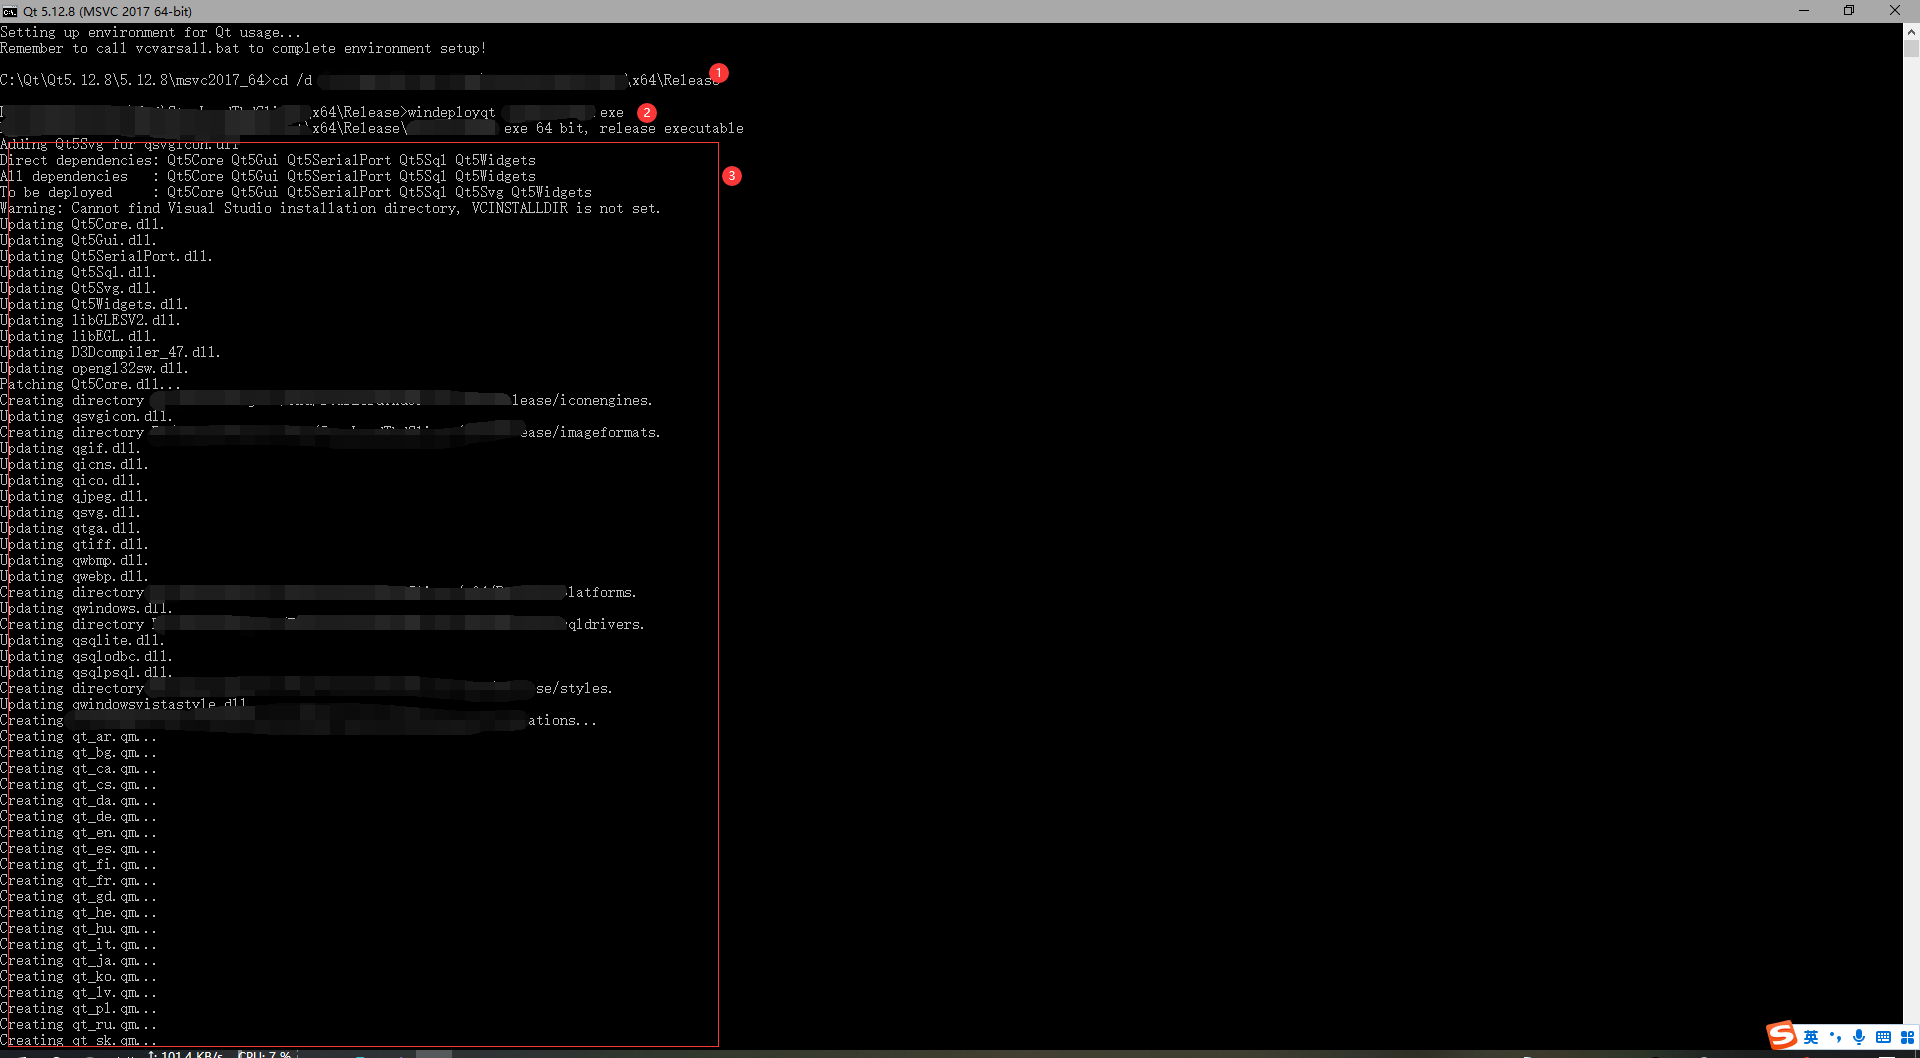The height and width of the screenshot is (1058, 1920).
Task: Click the 'Patching Qt5Core.dll...' line
Action: 90,385
